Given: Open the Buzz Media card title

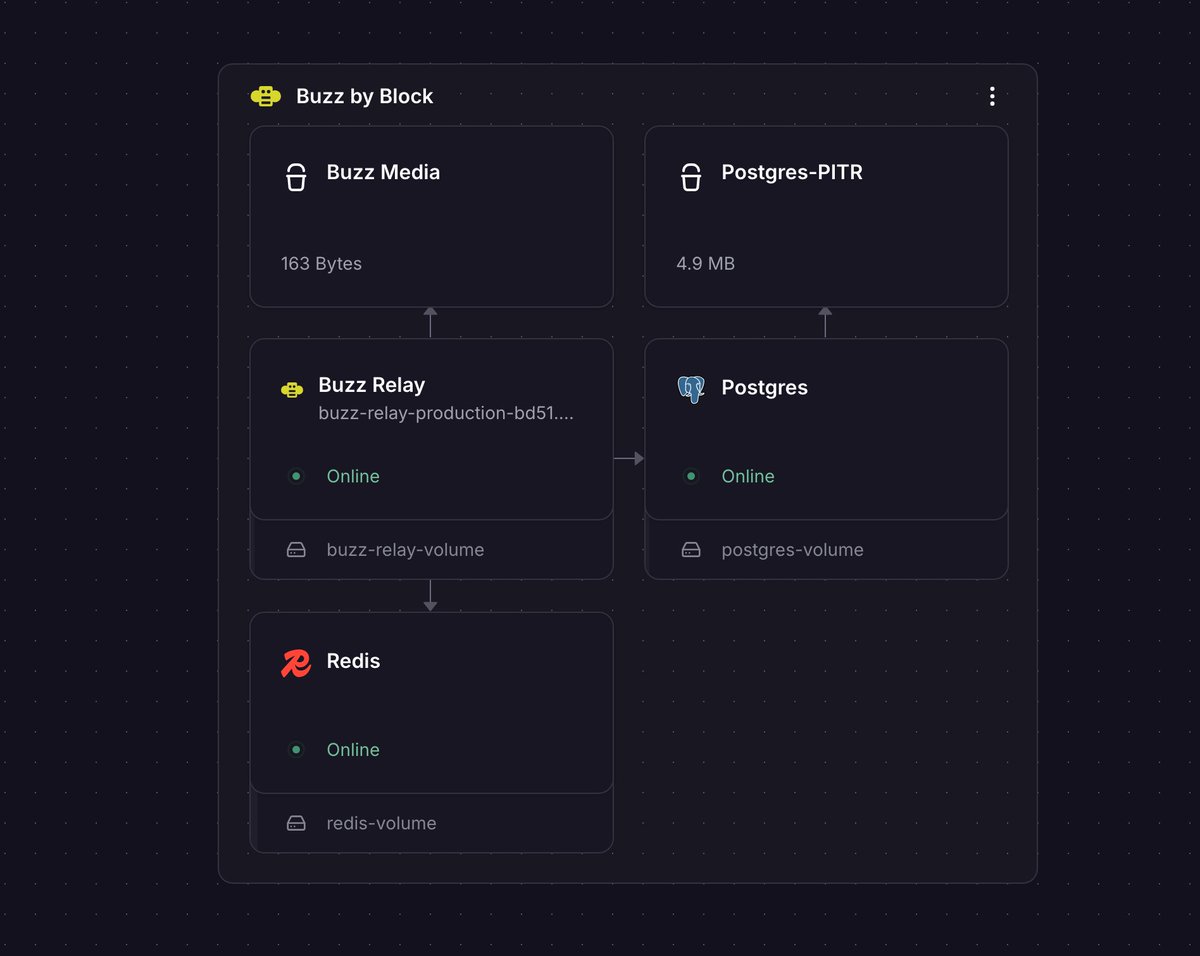Looking at the screenshot, I should pyautogui.click(x=383, y=172).
